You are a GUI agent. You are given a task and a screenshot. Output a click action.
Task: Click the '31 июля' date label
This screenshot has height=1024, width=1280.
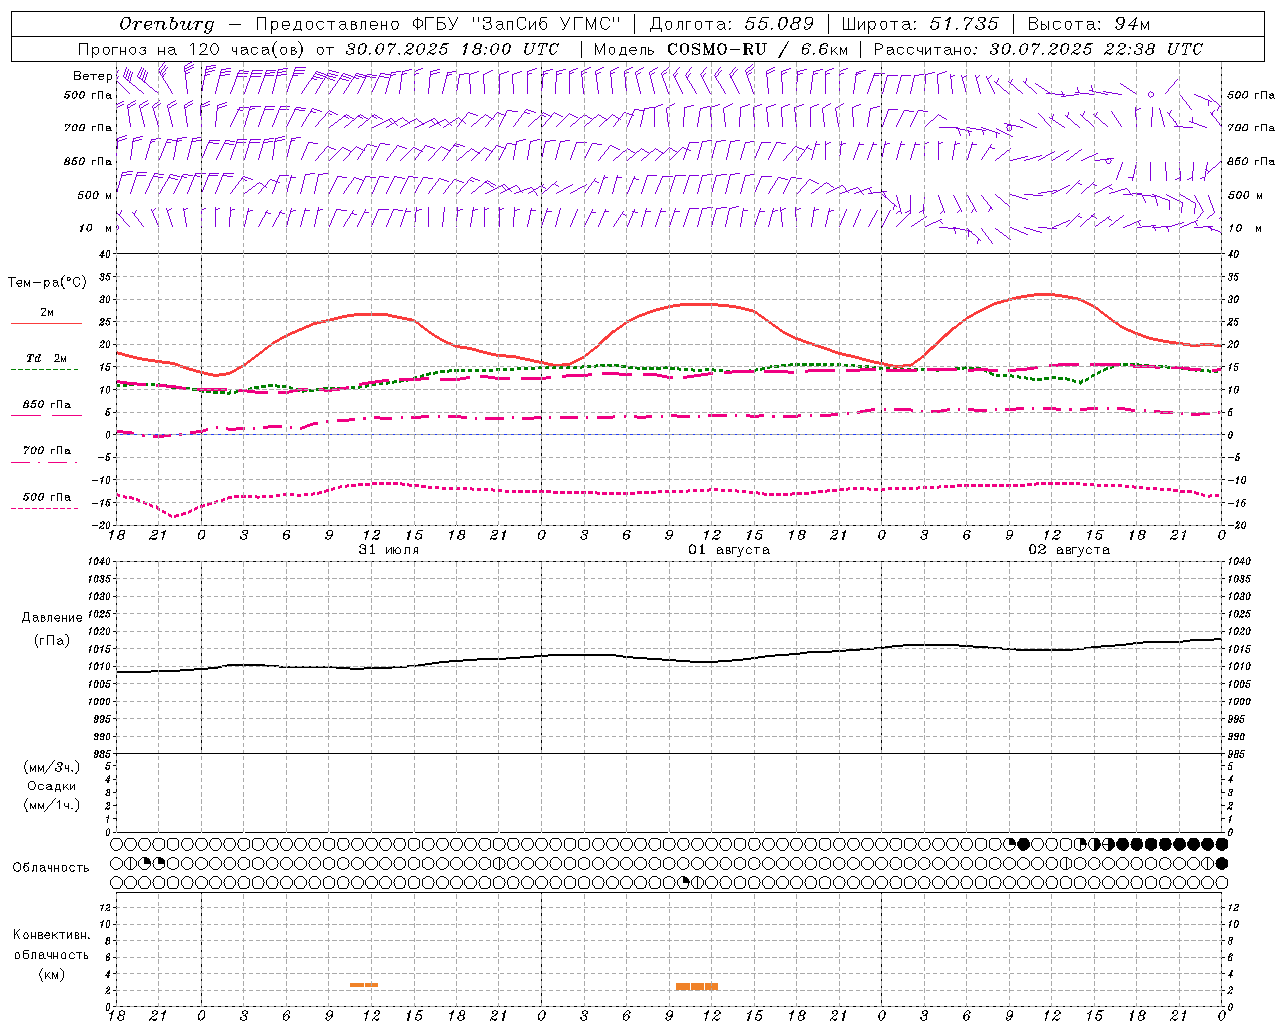[389, 550]
